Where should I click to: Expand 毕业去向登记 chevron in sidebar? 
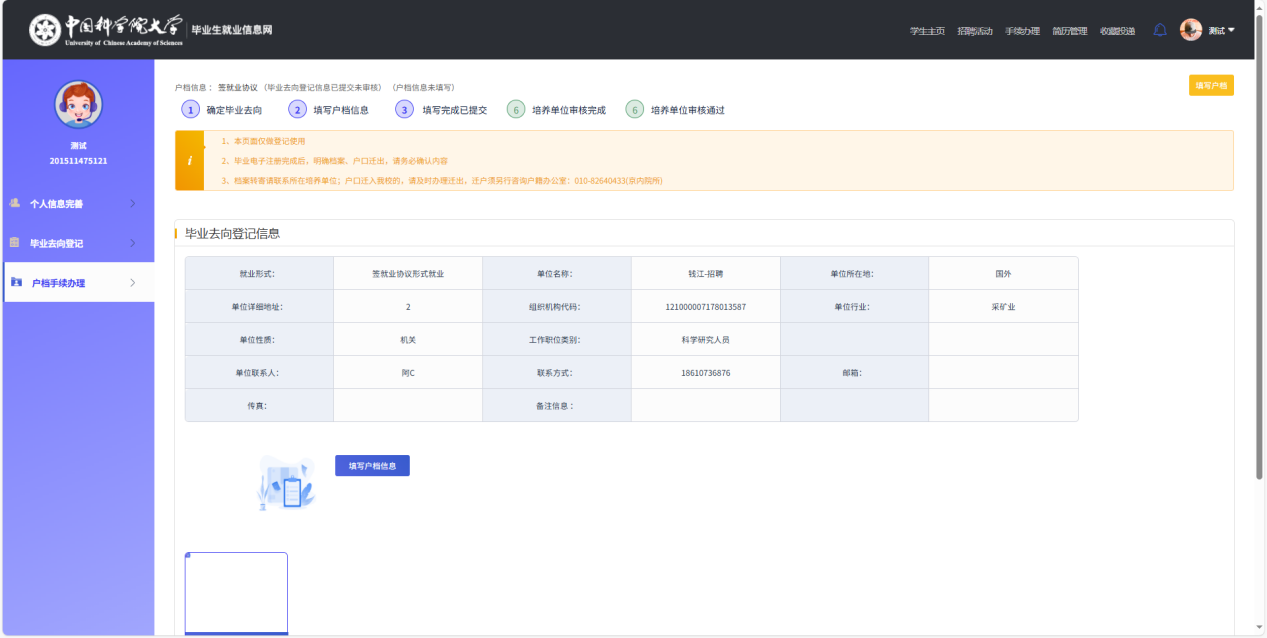pyautogui.click(x=133, y=243)
